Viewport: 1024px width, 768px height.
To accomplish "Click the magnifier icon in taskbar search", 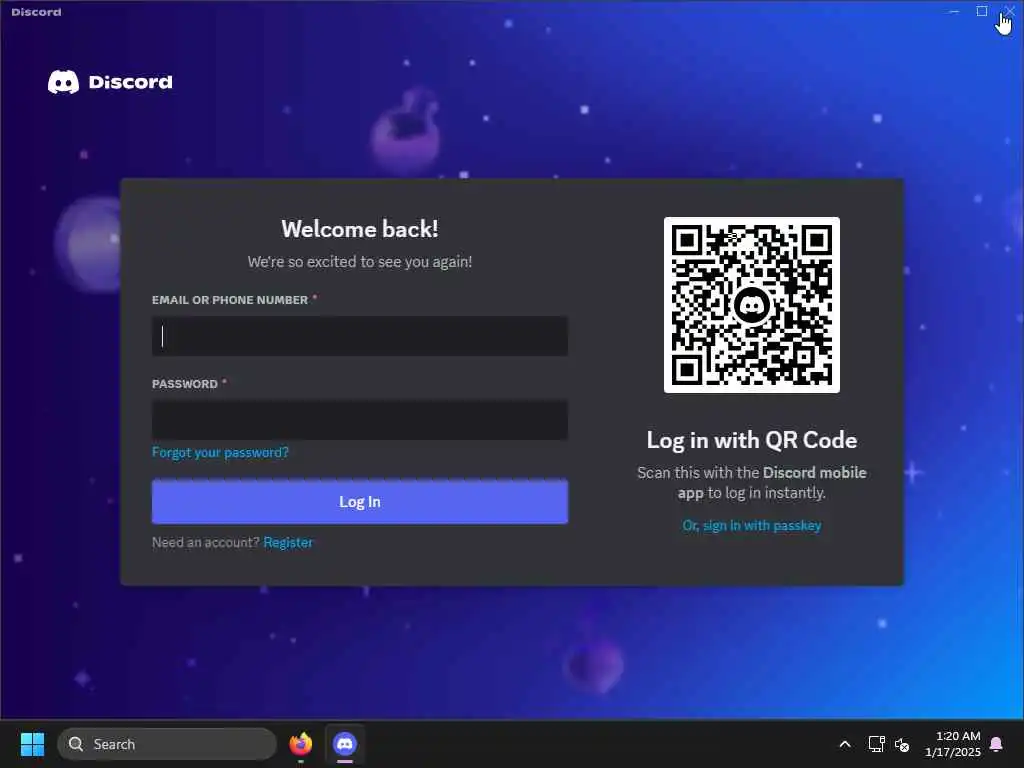I will coord(76,744).
